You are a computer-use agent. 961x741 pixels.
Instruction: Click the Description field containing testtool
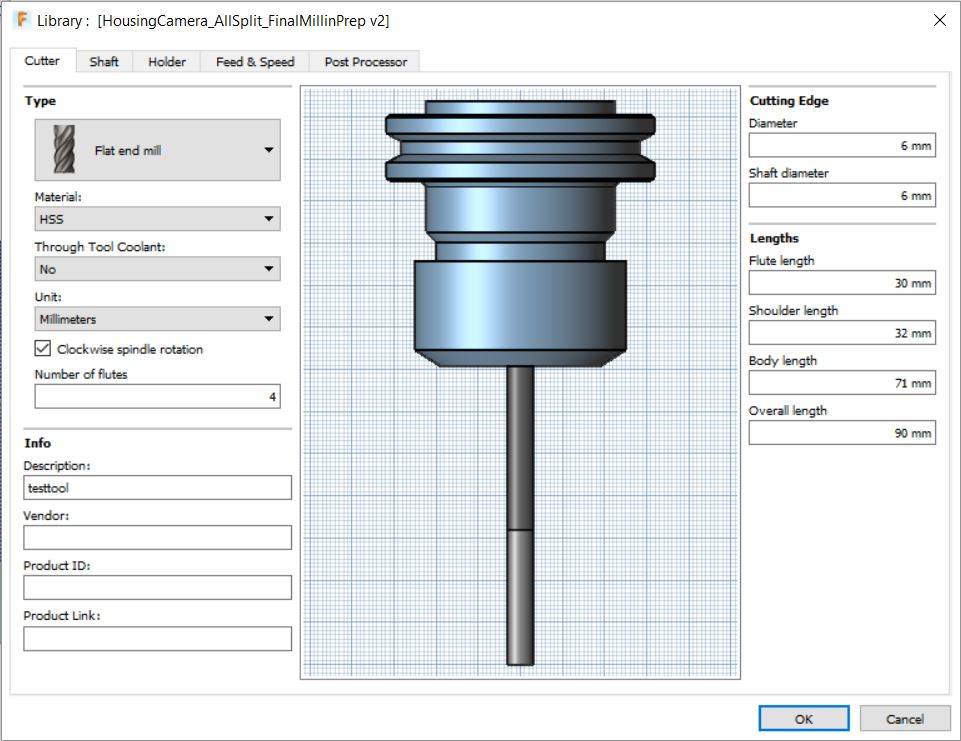click(x=158, y=488)
